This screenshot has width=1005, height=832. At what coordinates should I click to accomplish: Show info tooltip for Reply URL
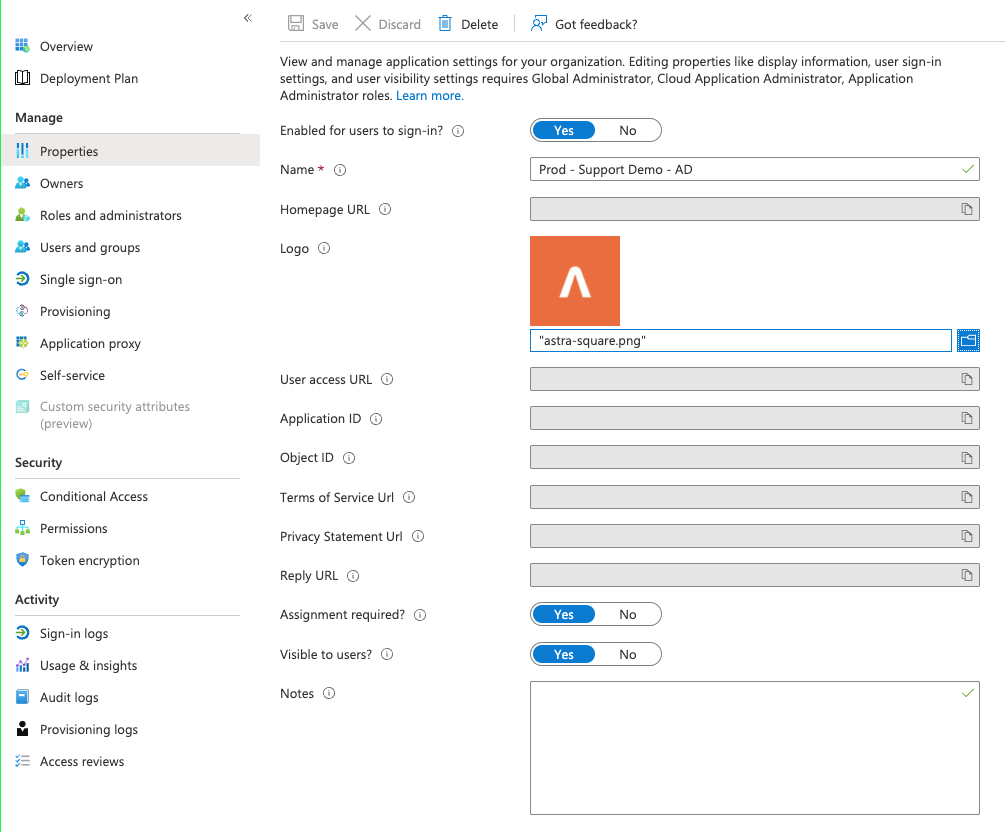353,576
